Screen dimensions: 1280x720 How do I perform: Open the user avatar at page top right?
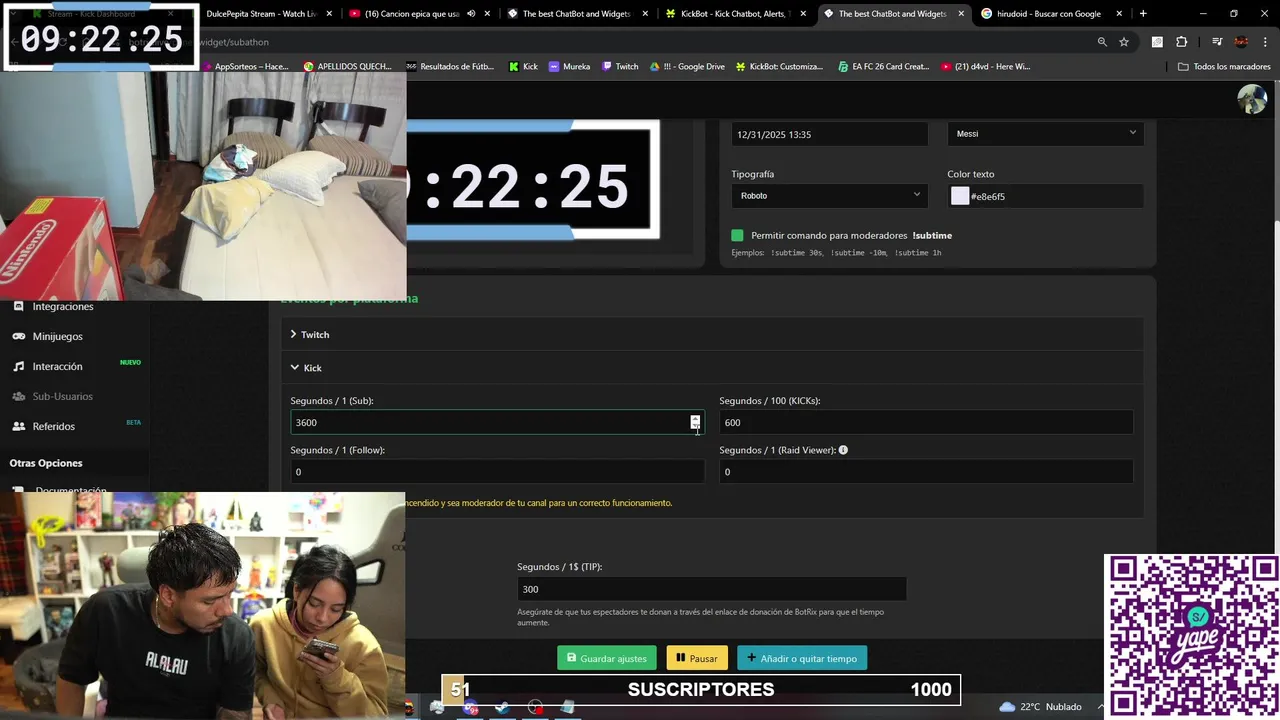(x=1252, y=100)
